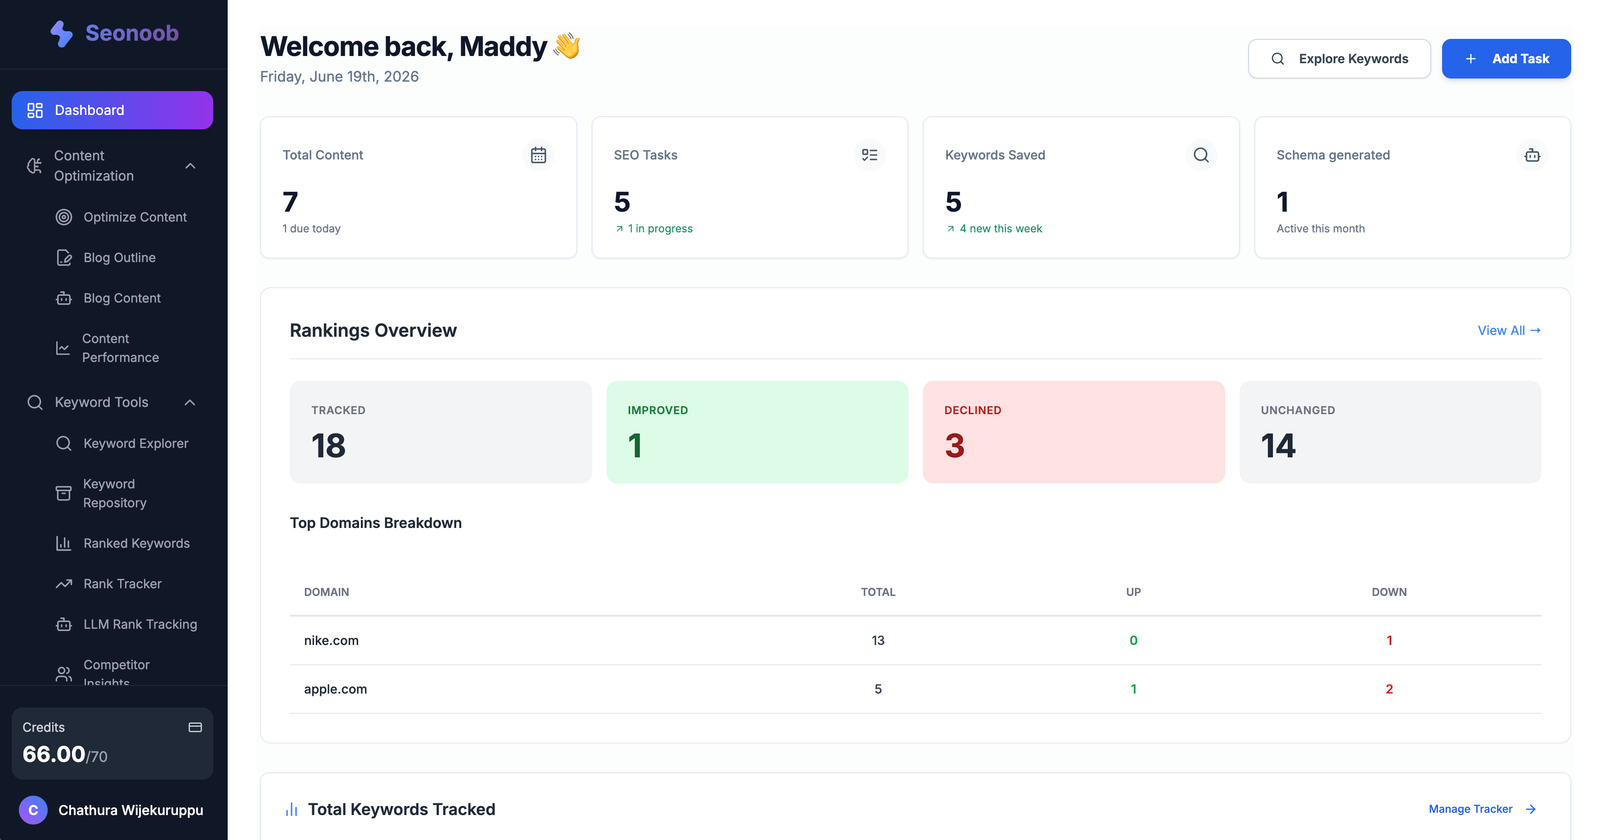The width and height of the screenshot is (1600, 840).
Task: Open the Total Content card
Action: tap(418, 187)
